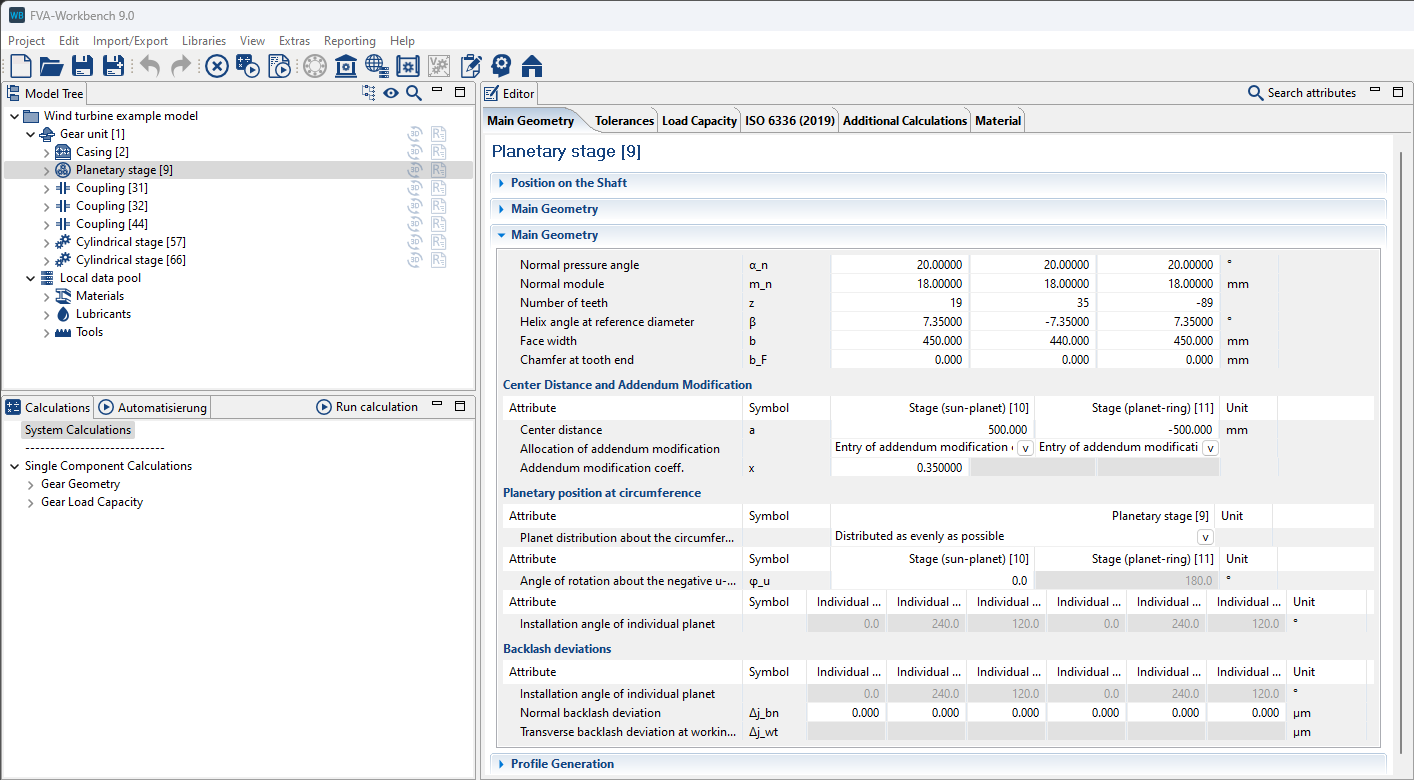Click the clipboard edit toolbar icon

click(471, 66)
